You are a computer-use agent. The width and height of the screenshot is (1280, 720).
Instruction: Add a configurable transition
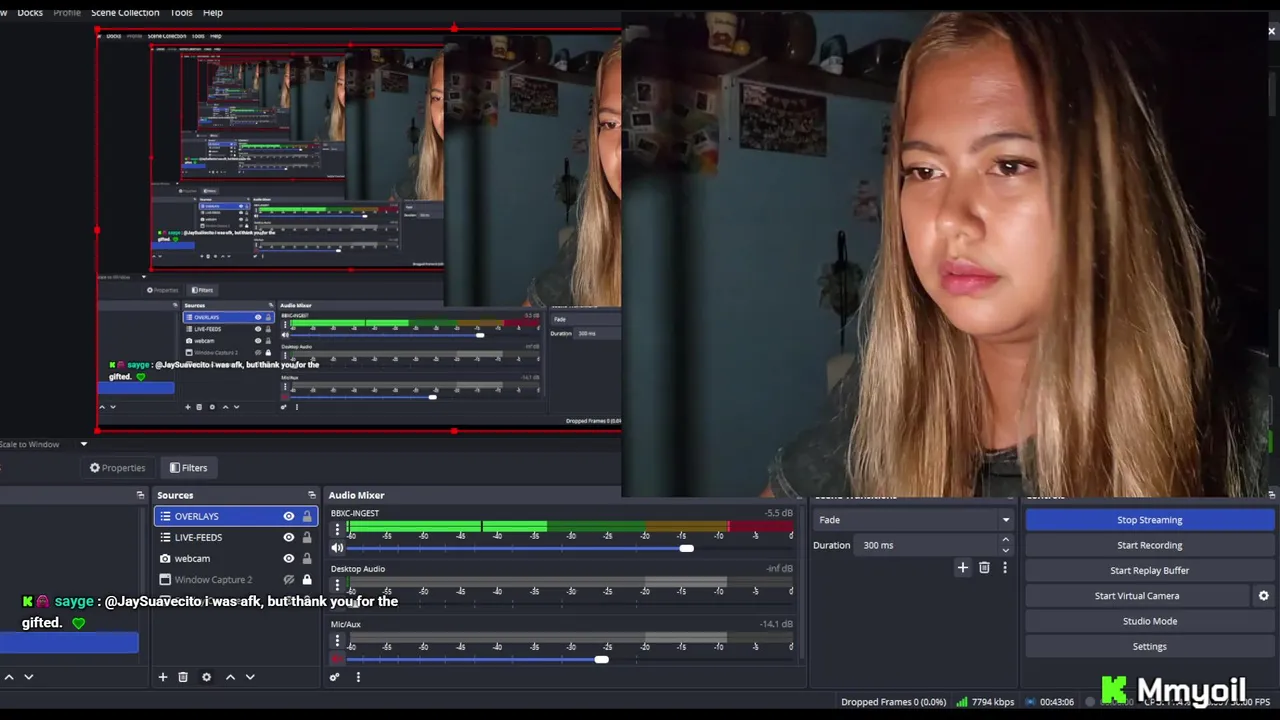point(963,568)
